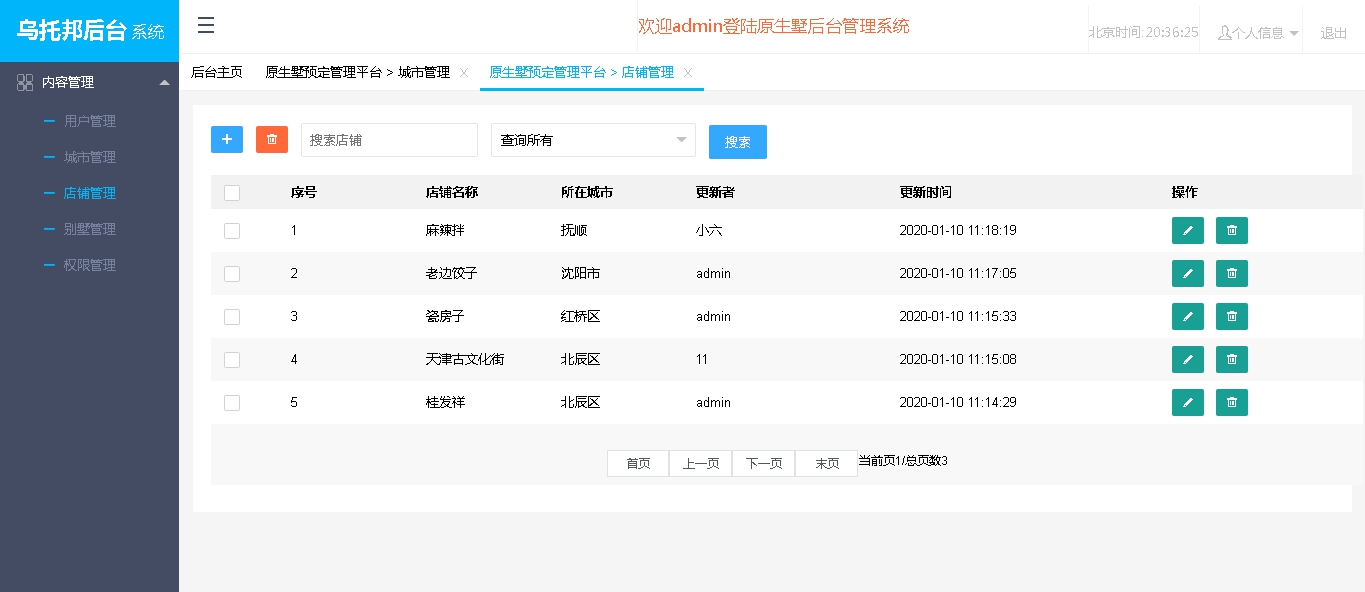Go to 末页 last page
1365x592 pixels.
coord(827,464)
